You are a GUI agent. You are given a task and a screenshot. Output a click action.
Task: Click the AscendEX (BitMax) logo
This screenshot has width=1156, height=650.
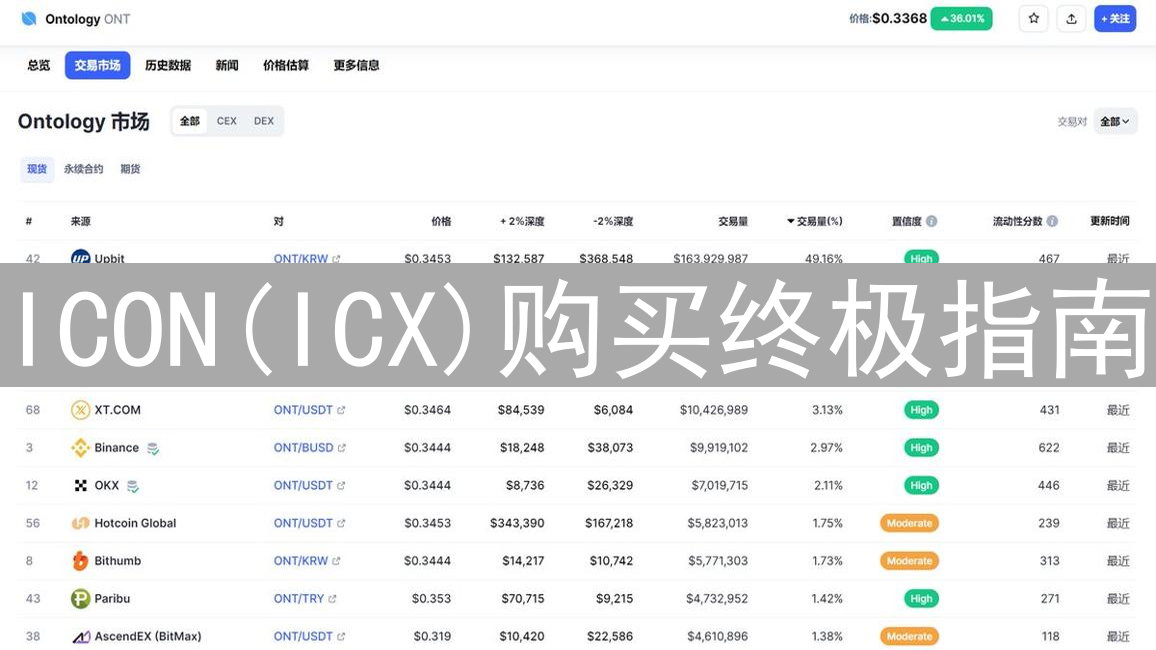(81, 637)
